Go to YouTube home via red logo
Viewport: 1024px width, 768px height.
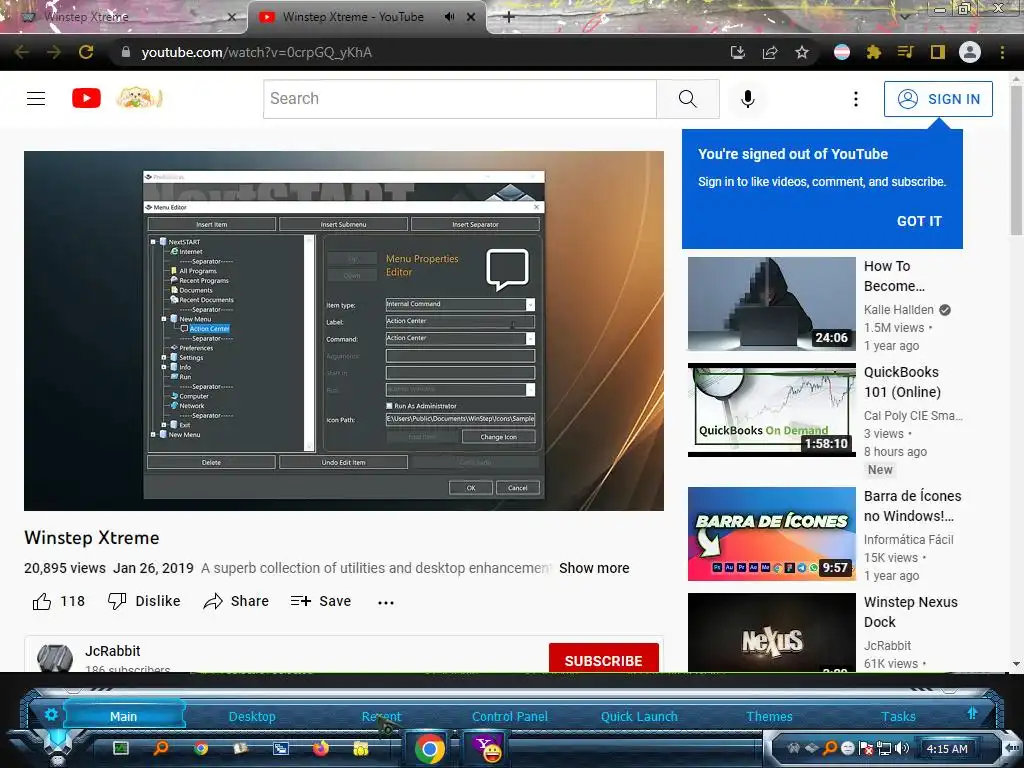coord(86,99)
